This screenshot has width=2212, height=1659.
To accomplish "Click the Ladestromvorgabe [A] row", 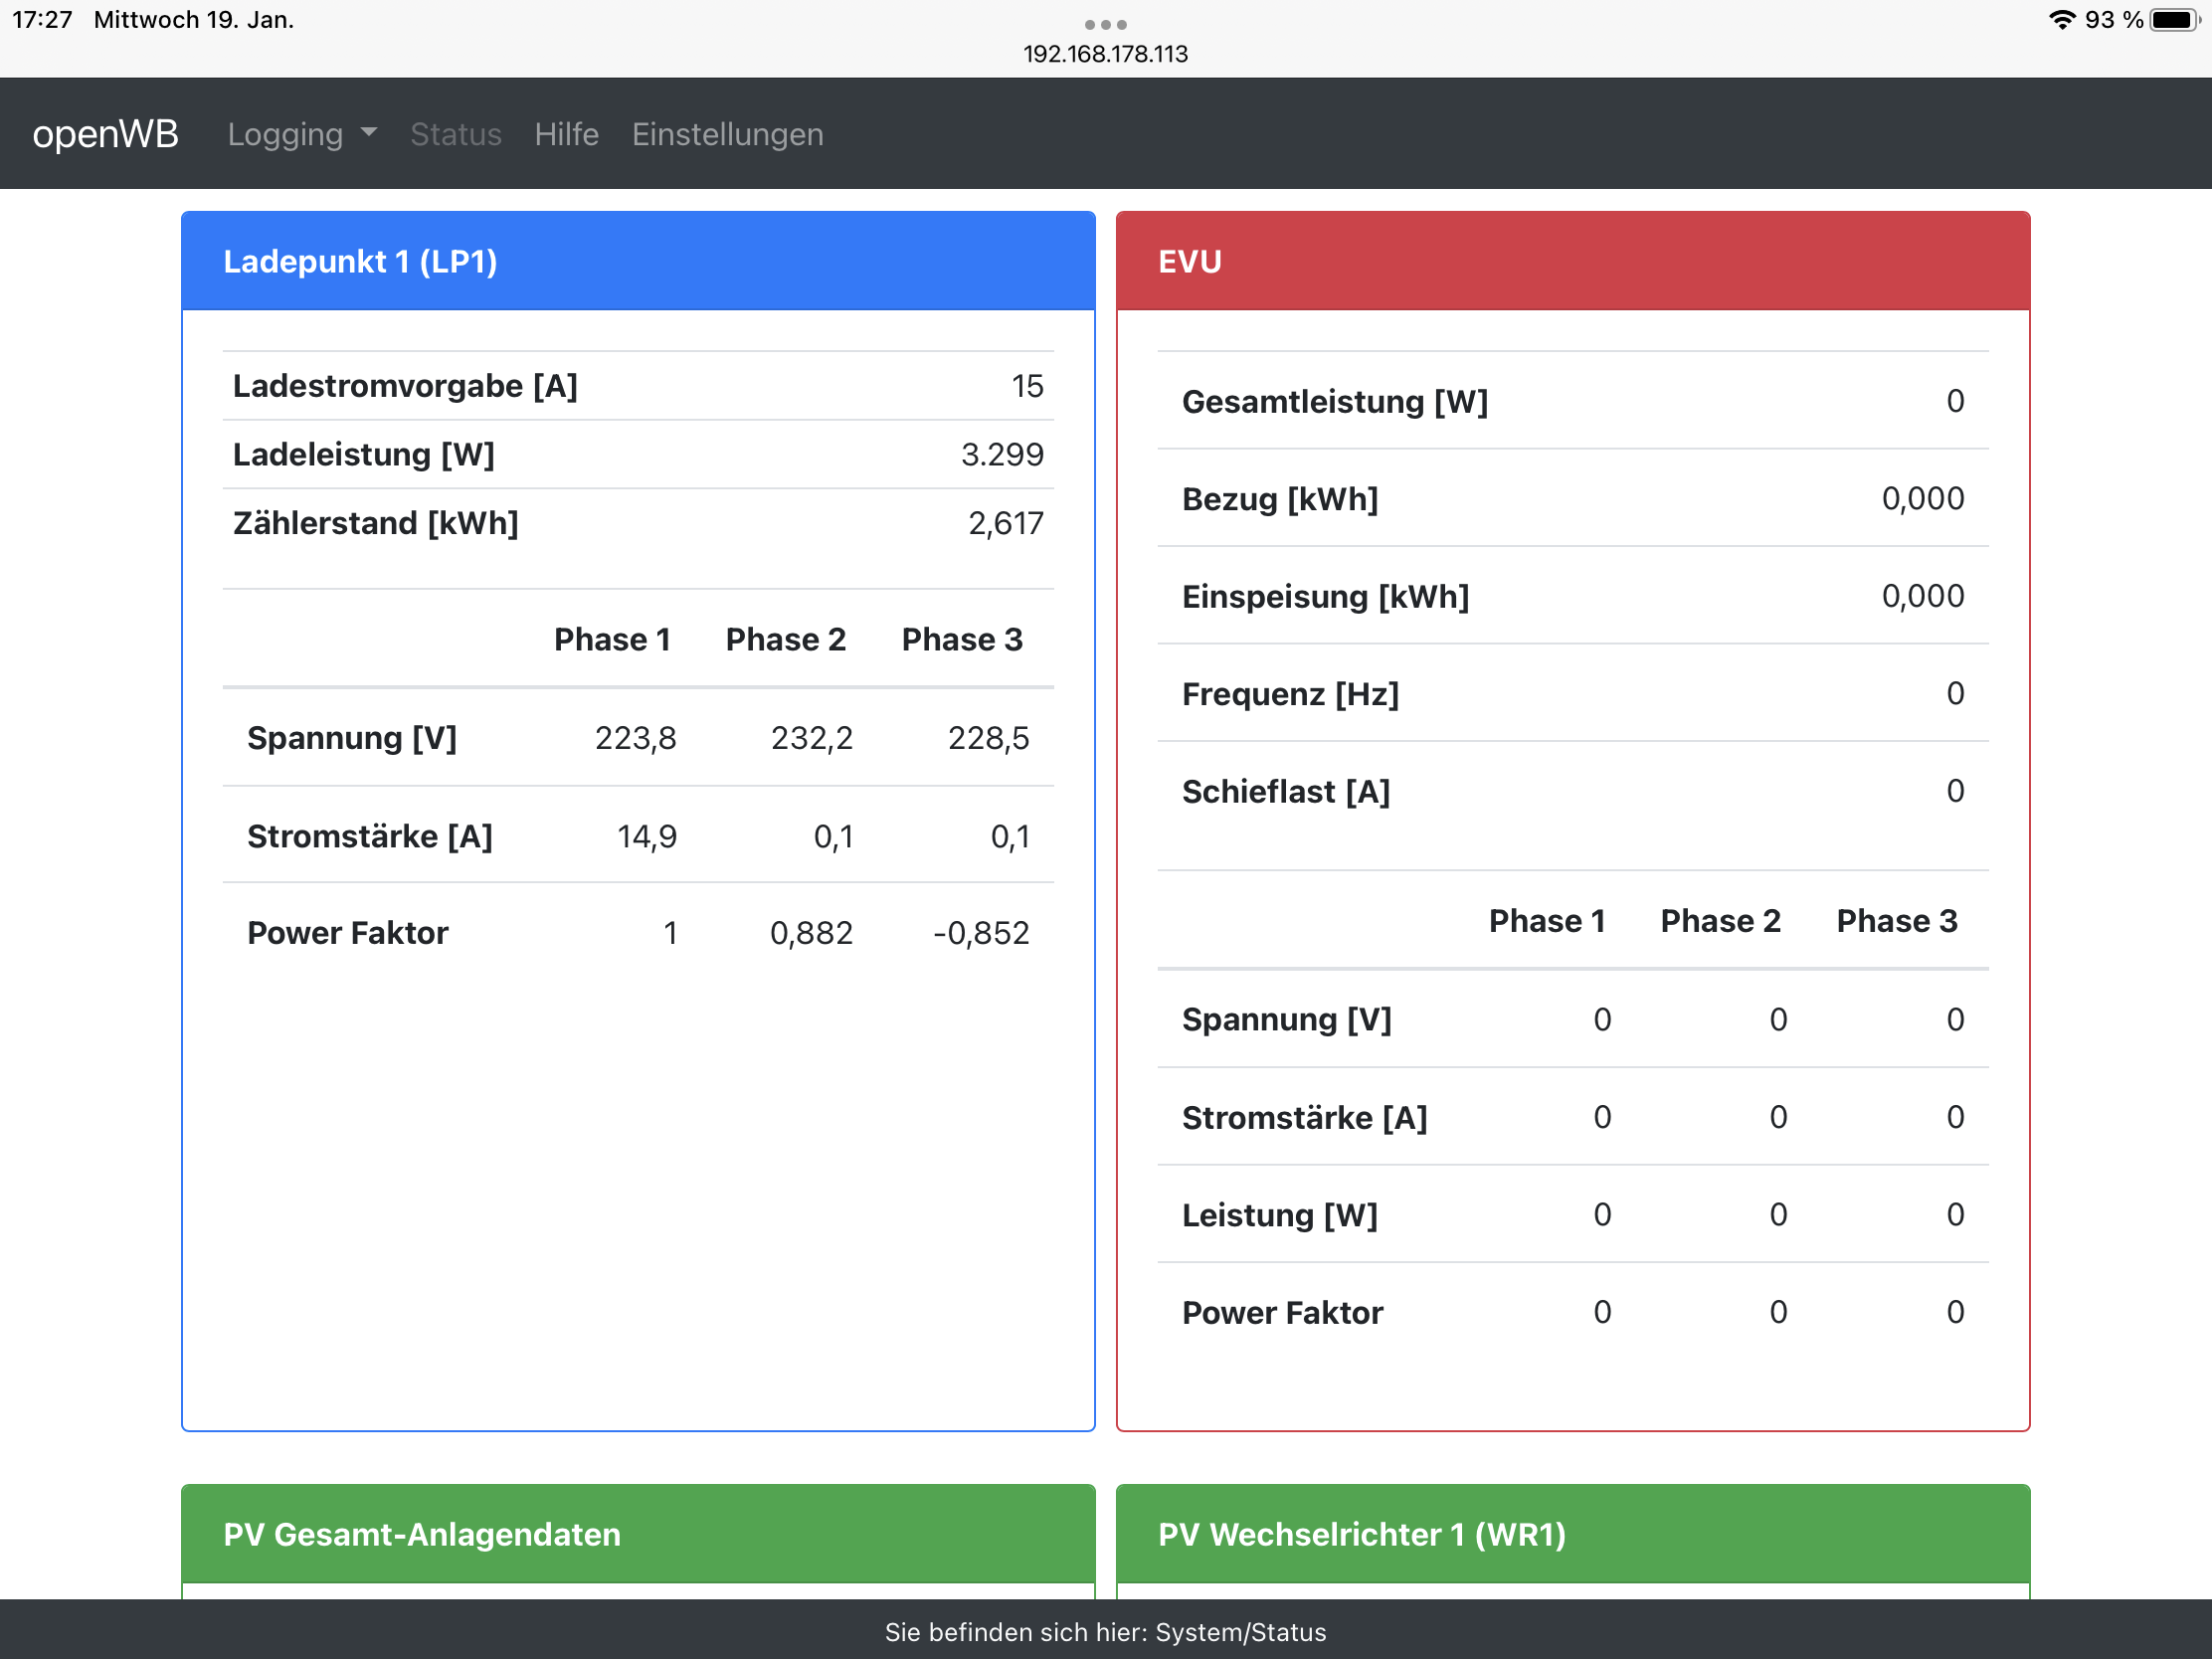I will point(638,386).
